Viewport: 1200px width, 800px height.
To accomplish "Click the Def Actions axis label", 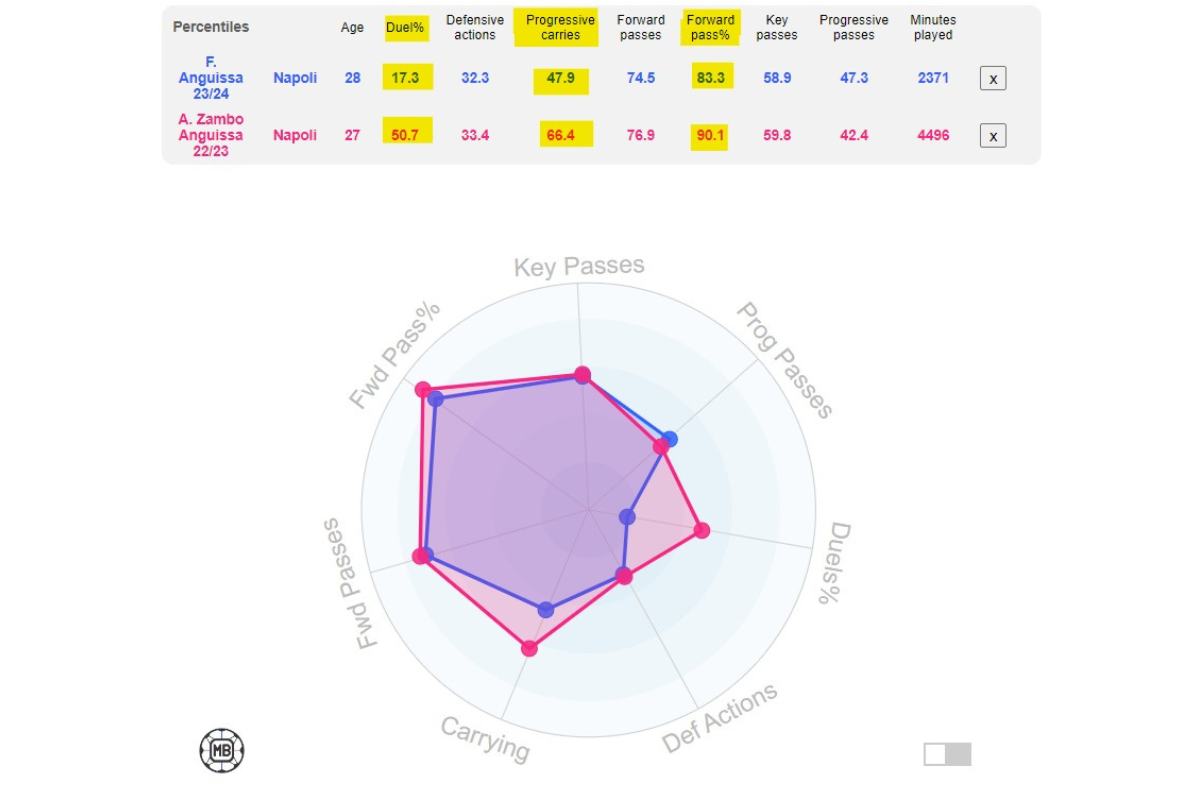I will coord(720,718).
